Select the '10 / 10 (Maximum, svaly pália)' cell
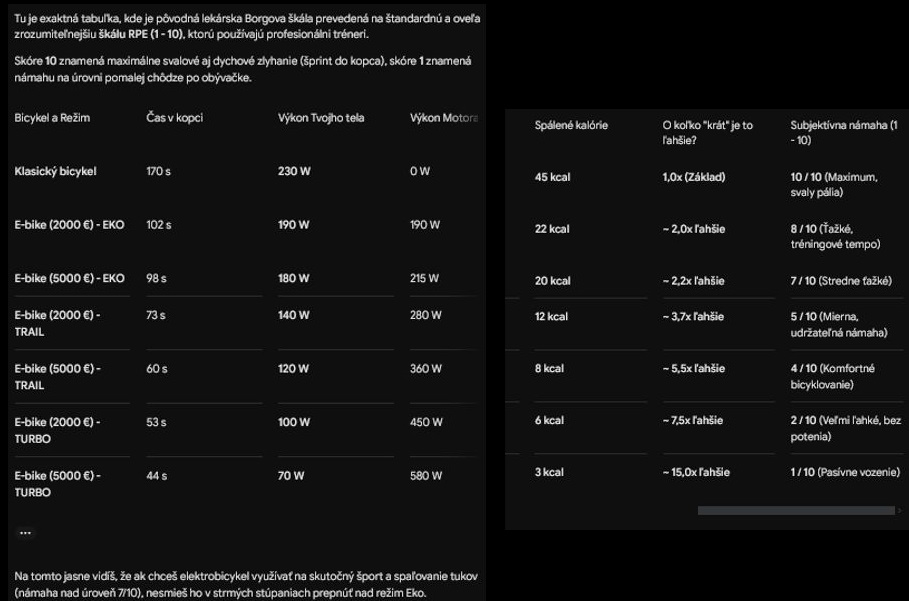Viewport: 909px width, 601px height. point(834,185)
